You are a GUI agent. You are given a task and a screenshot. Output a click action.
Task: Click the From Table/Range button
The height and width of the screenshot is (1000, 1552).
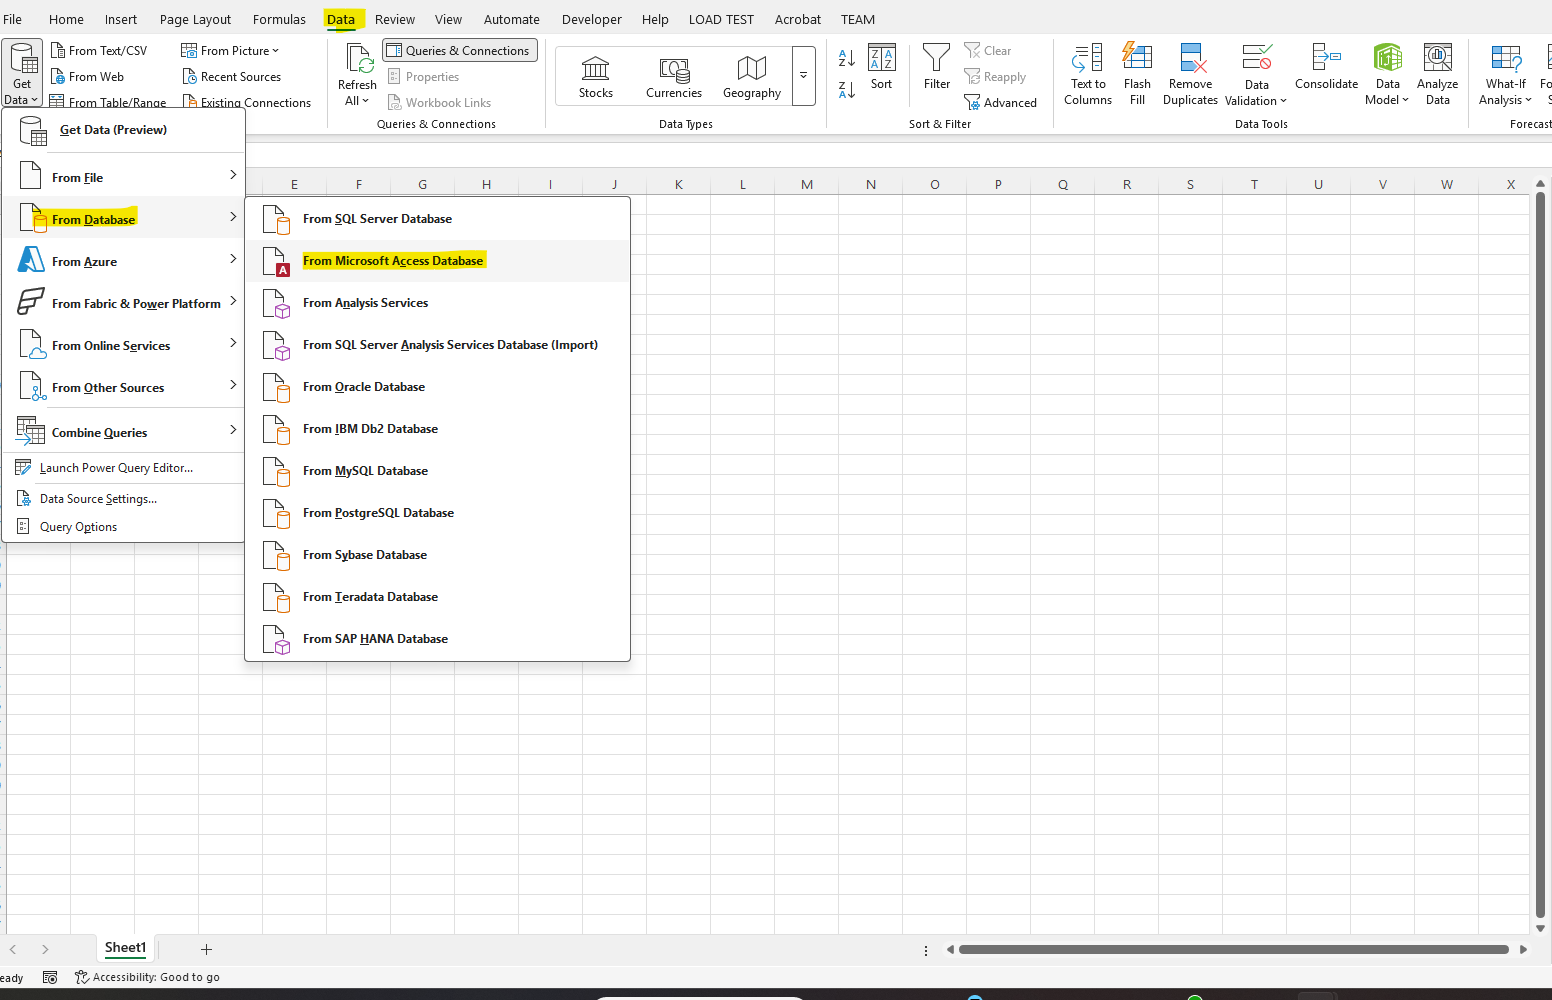[108, 102]
